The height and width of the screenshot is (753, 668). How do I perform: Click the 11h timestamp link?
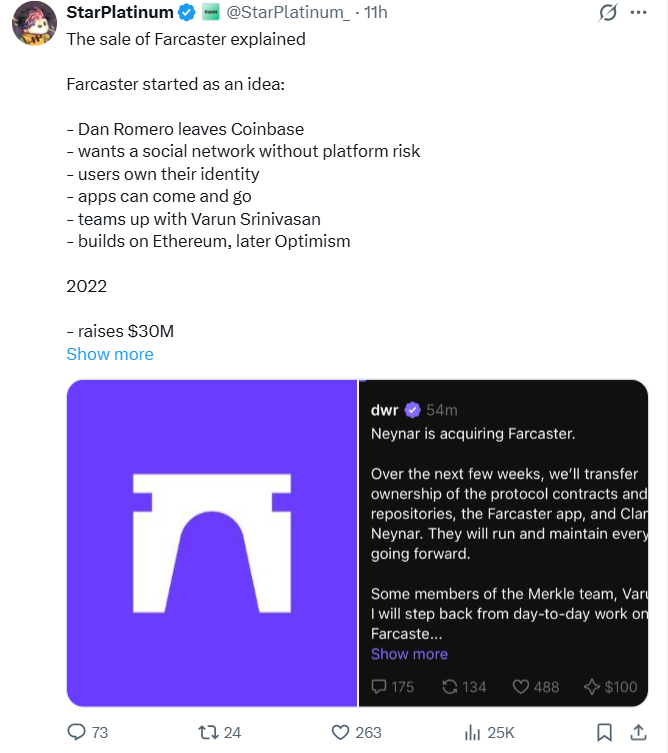(x=376, y=13)
